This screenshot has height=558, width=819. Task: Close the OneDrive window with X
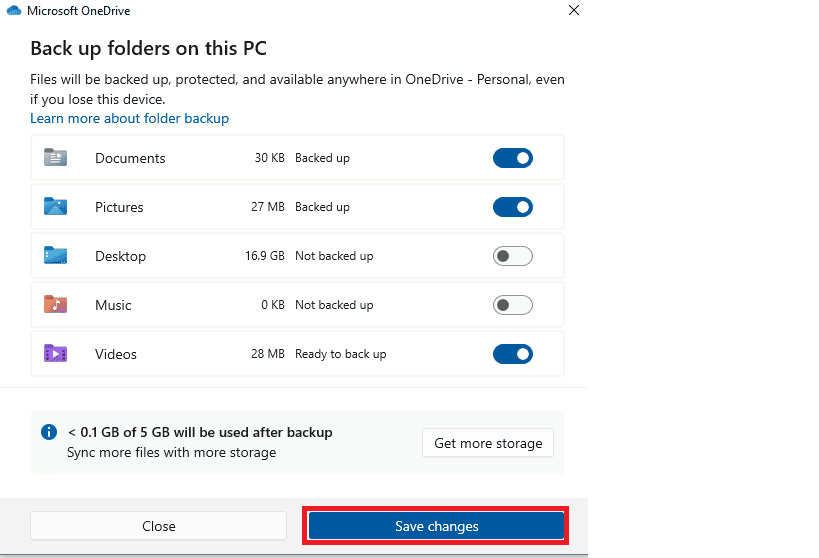tap(574, 10)
